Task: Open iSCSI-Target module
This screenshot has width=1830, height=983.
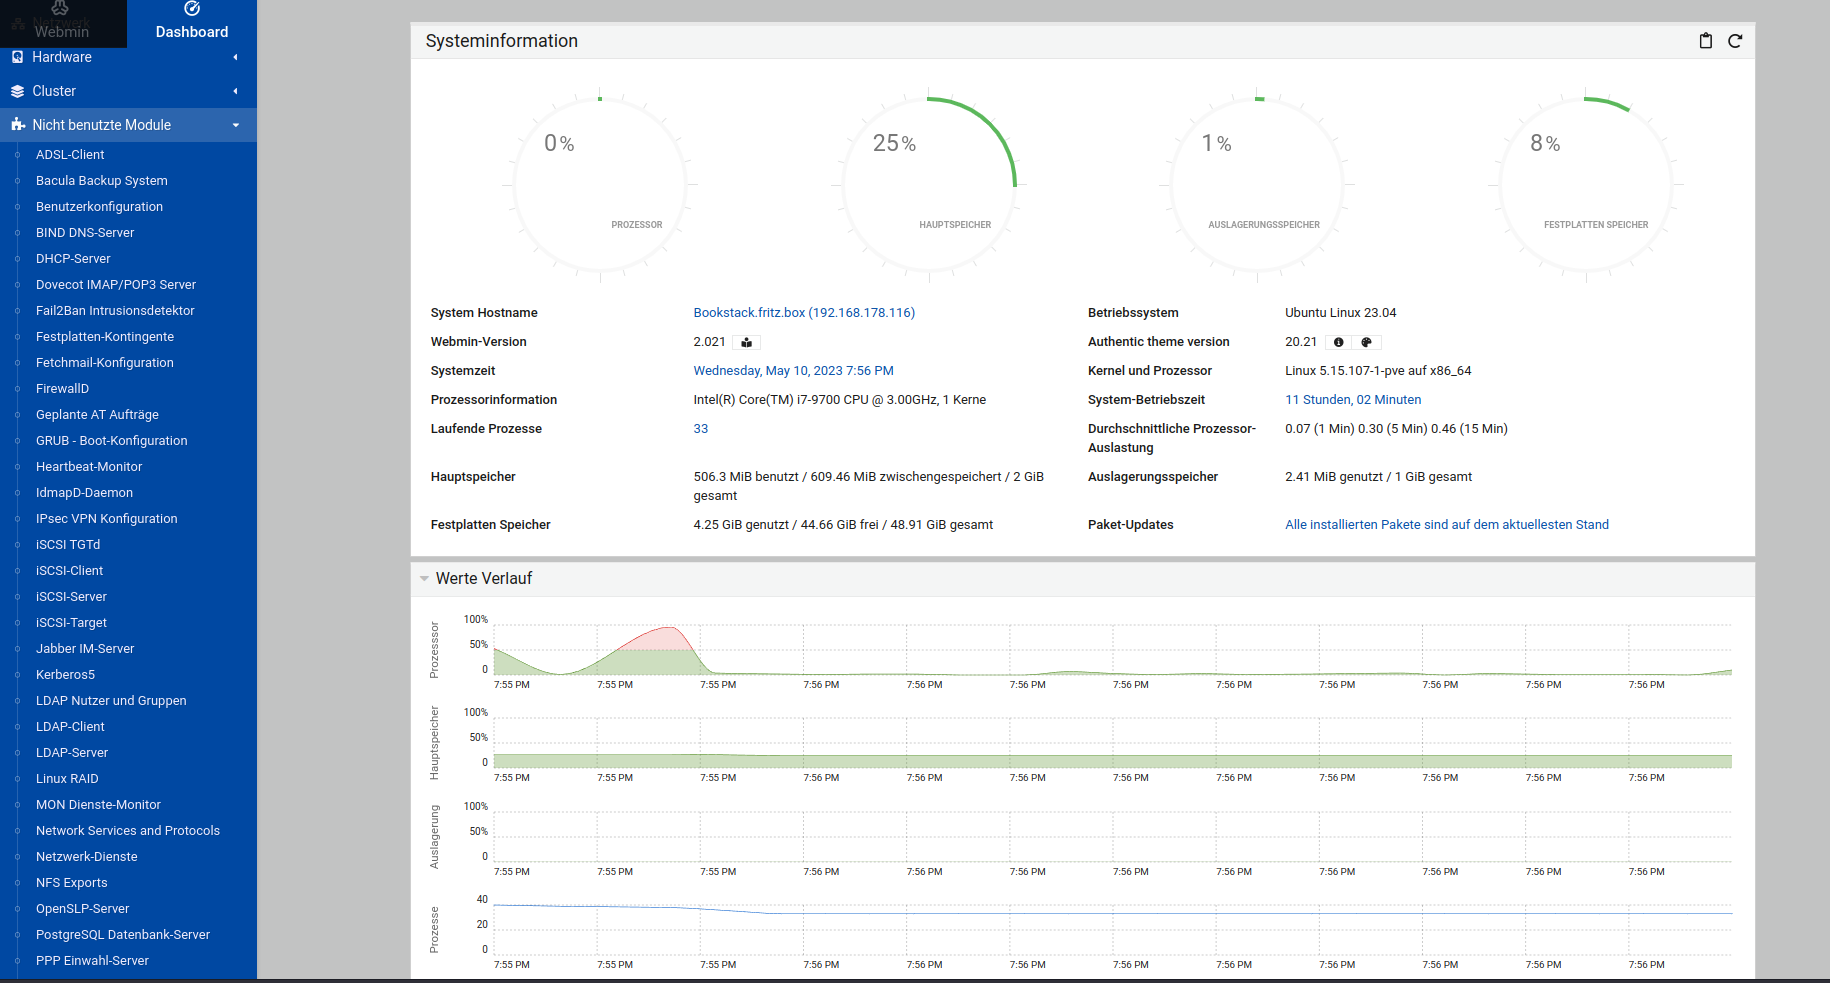Action: (x=71, y=623)
